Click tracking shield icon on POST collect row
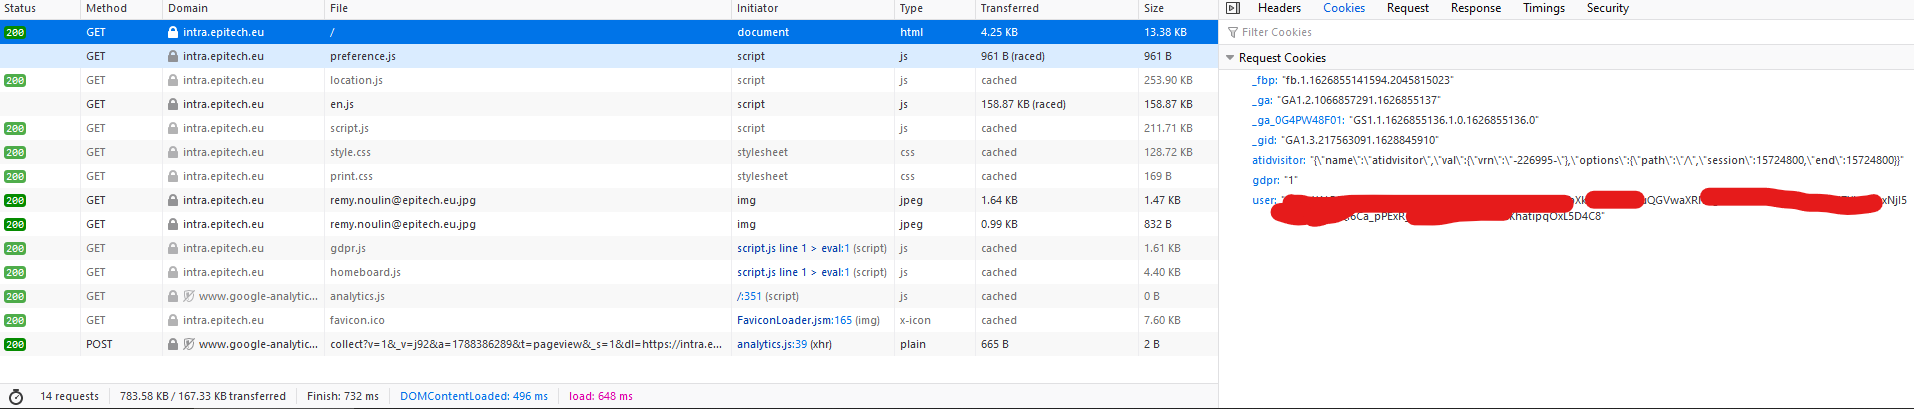The image size is (1914, 409). (x=189, y=344)
